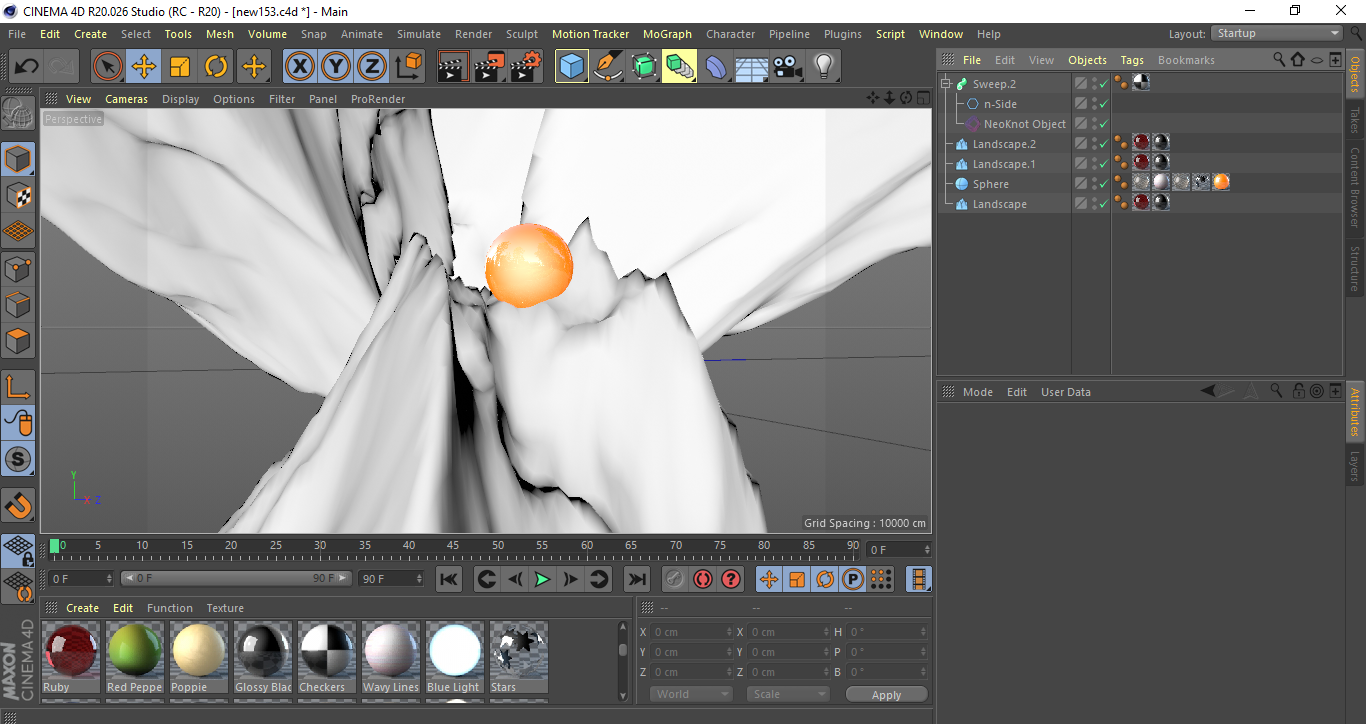The height and width of the screenshot is (724, 1366).
Task: Go to start of animation
Action: [449, 579]
